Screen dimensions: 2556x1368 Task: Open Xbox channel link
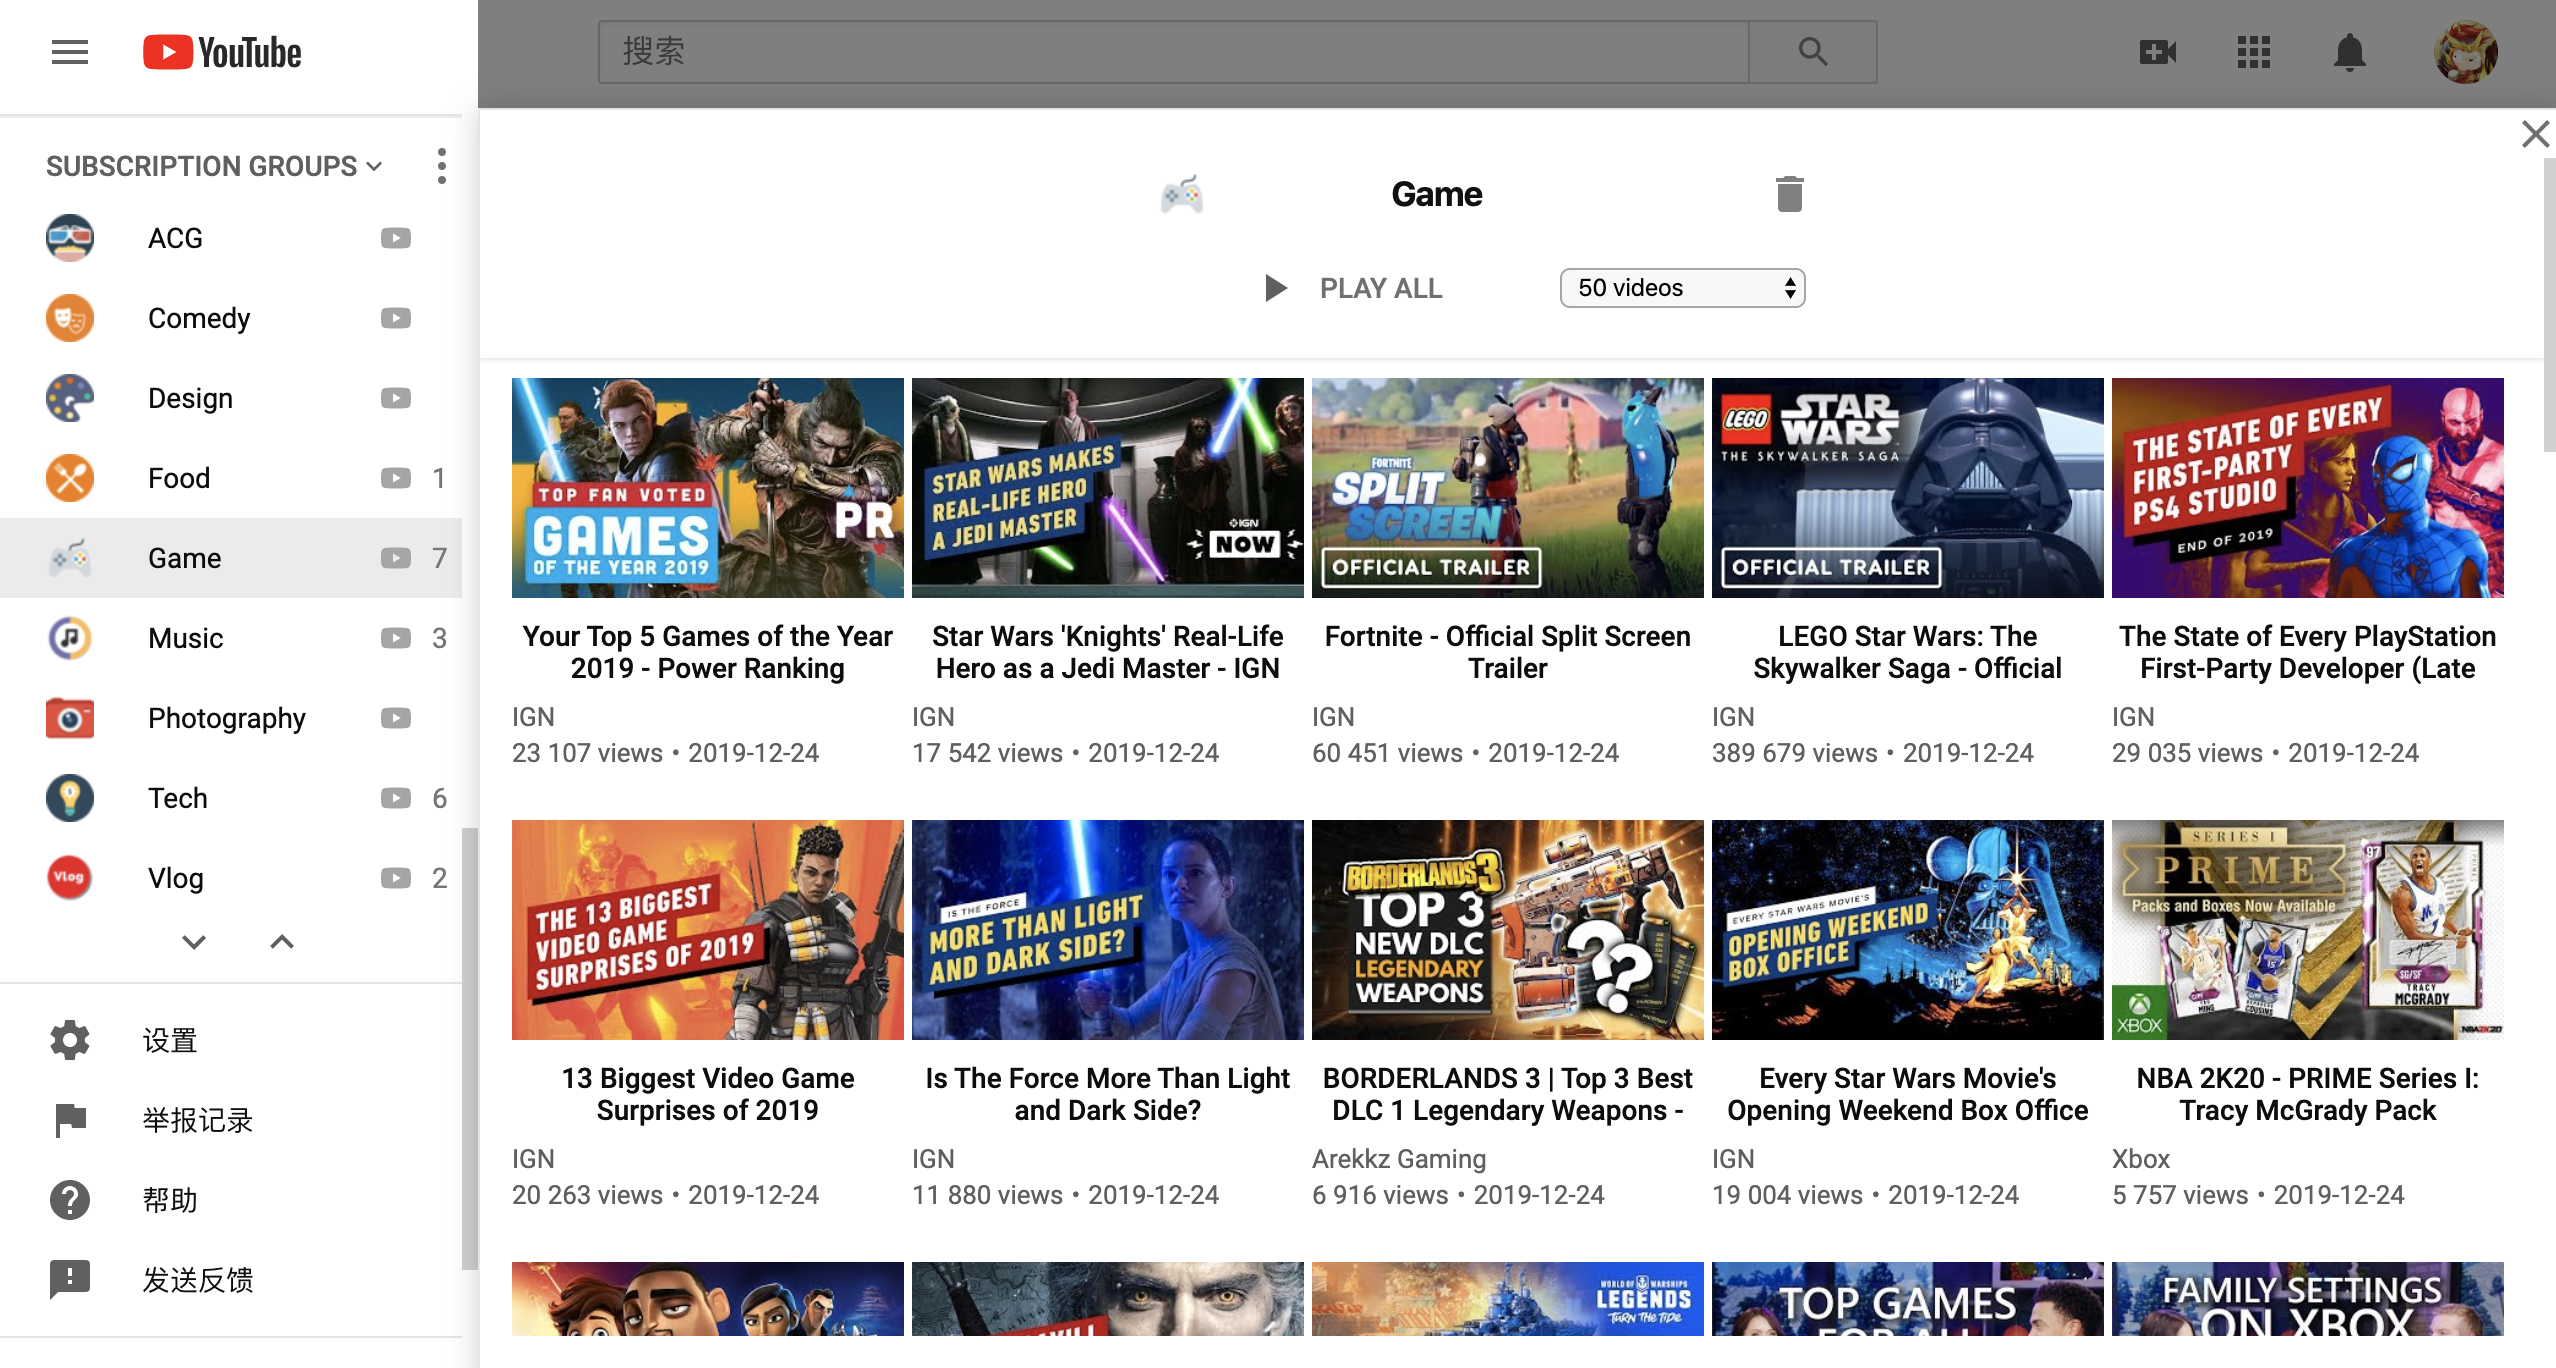click(2141, 1158)
